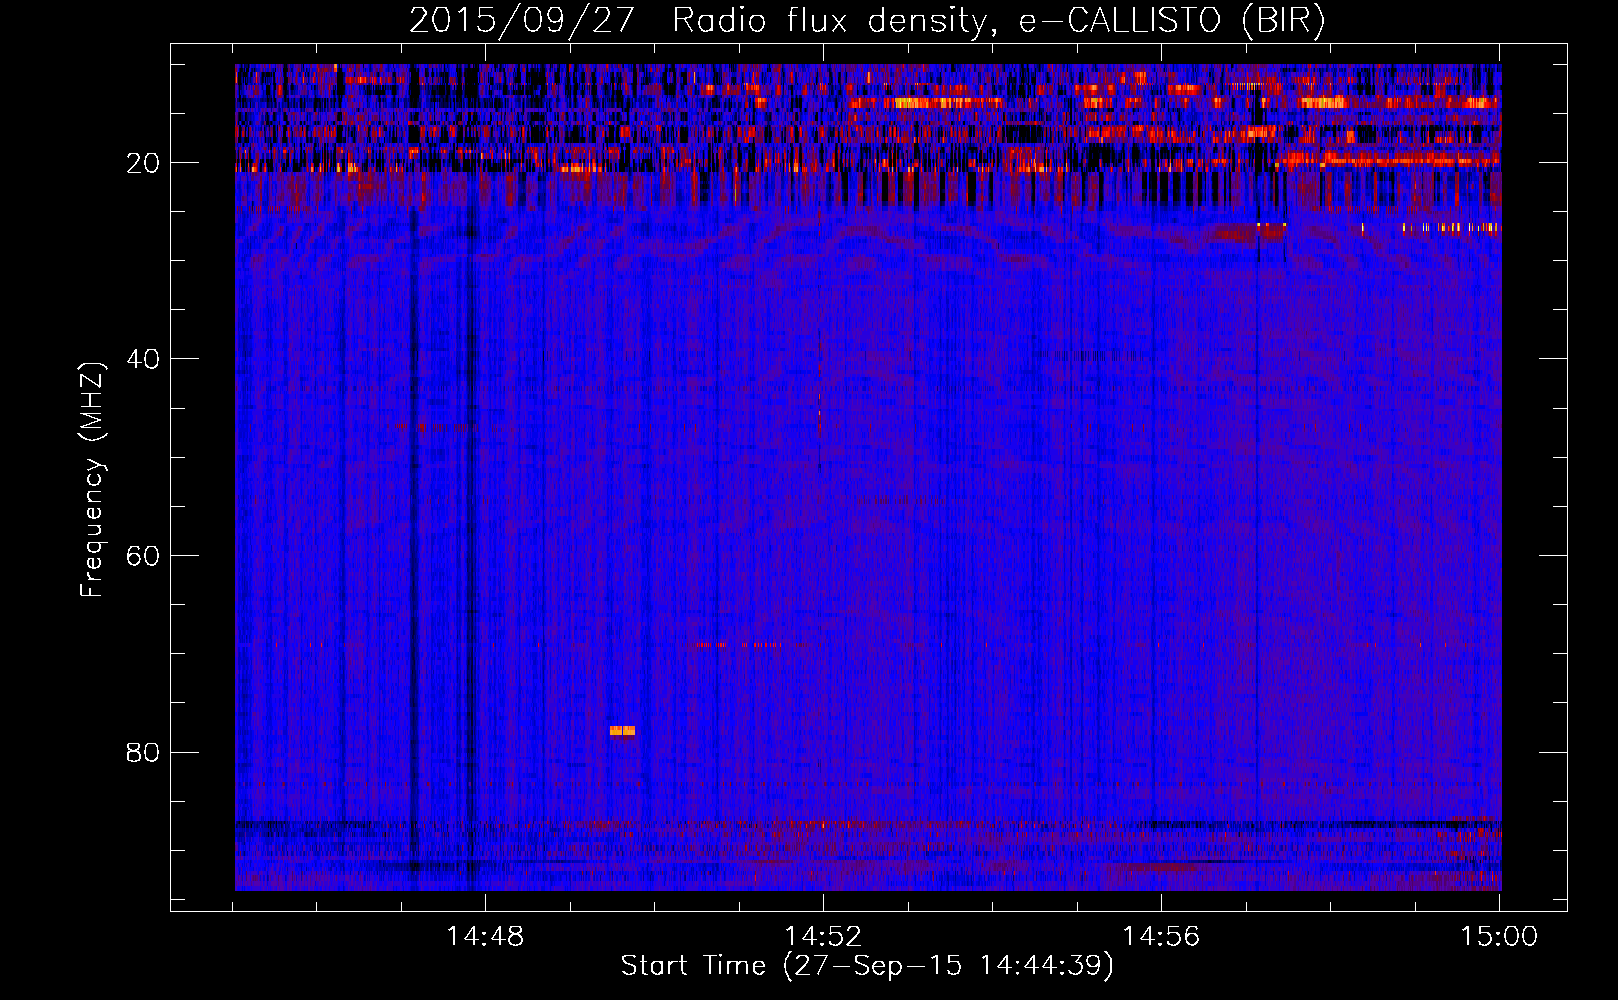Click the 20 frequency tick label
The height and width of the screenshot is (1000, 1618).
(143, 163)
